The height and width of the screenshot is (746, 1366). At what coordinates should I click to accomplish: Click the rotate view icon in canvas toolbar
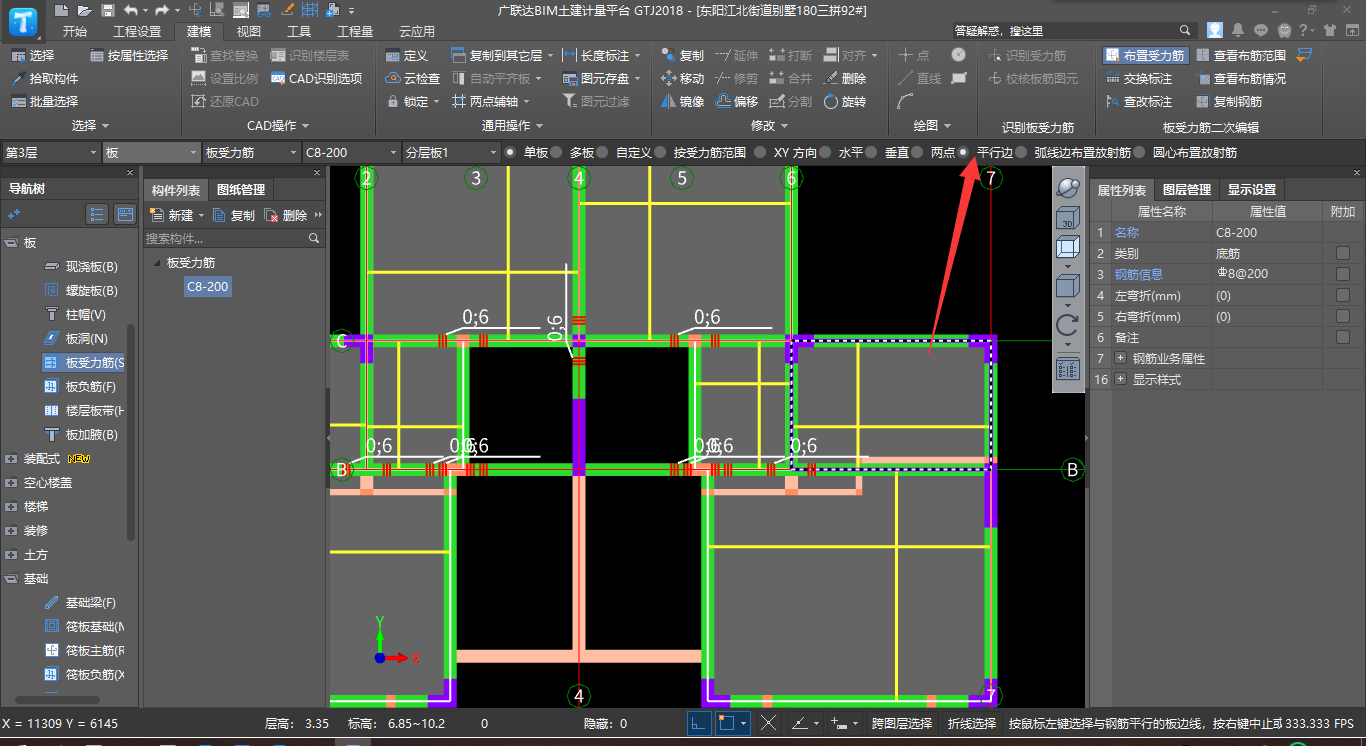click(1067, 324)
